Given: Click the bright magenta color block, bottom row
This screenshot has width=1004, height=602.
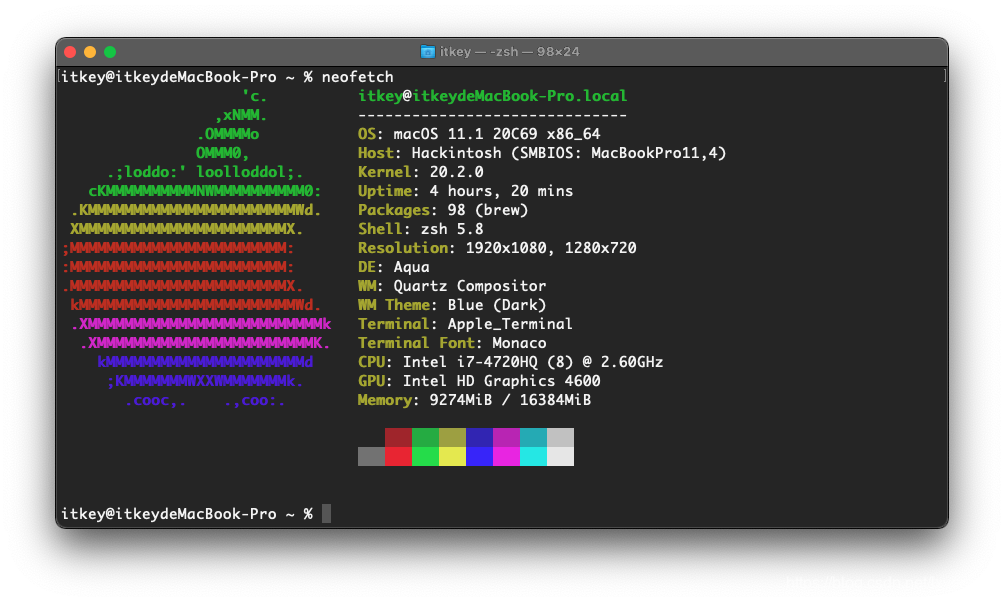Looking at the screenshot, I should pyautogui.click(x=506, y=457).
